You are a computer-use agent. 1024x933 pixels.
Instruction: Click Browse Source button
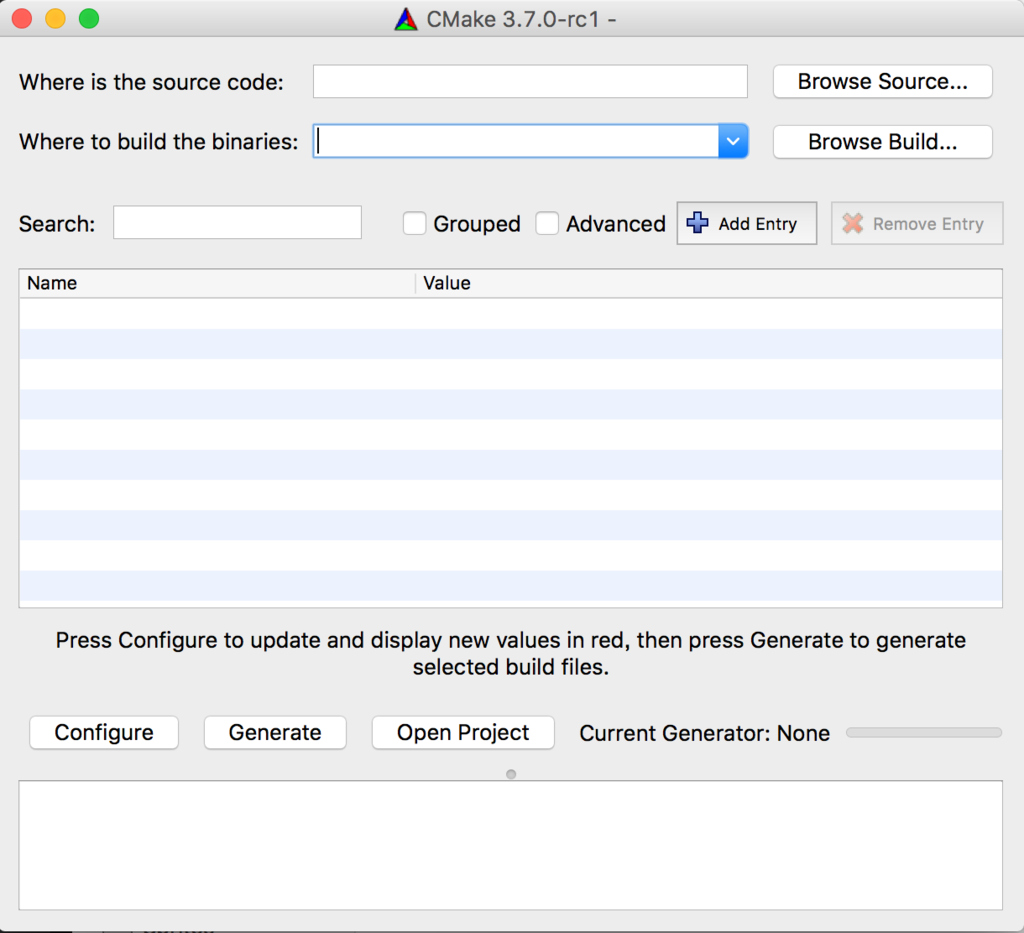[x=882, y=82]
